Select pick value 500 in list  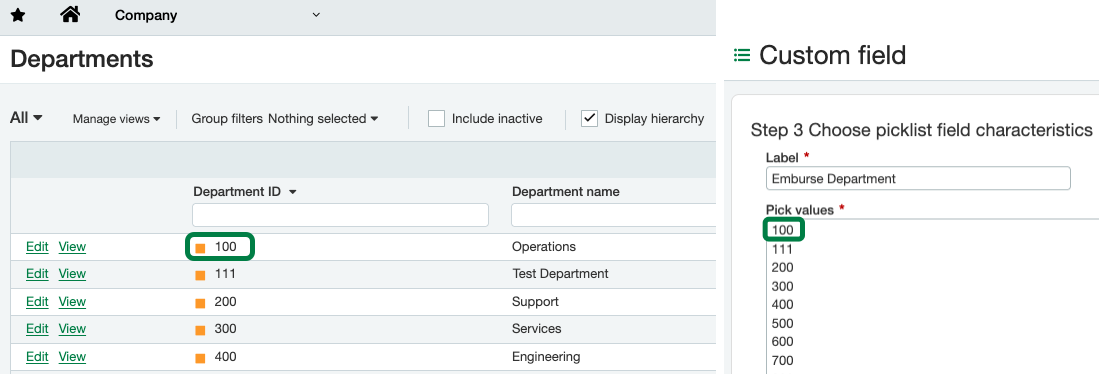(x=782, y=323)
